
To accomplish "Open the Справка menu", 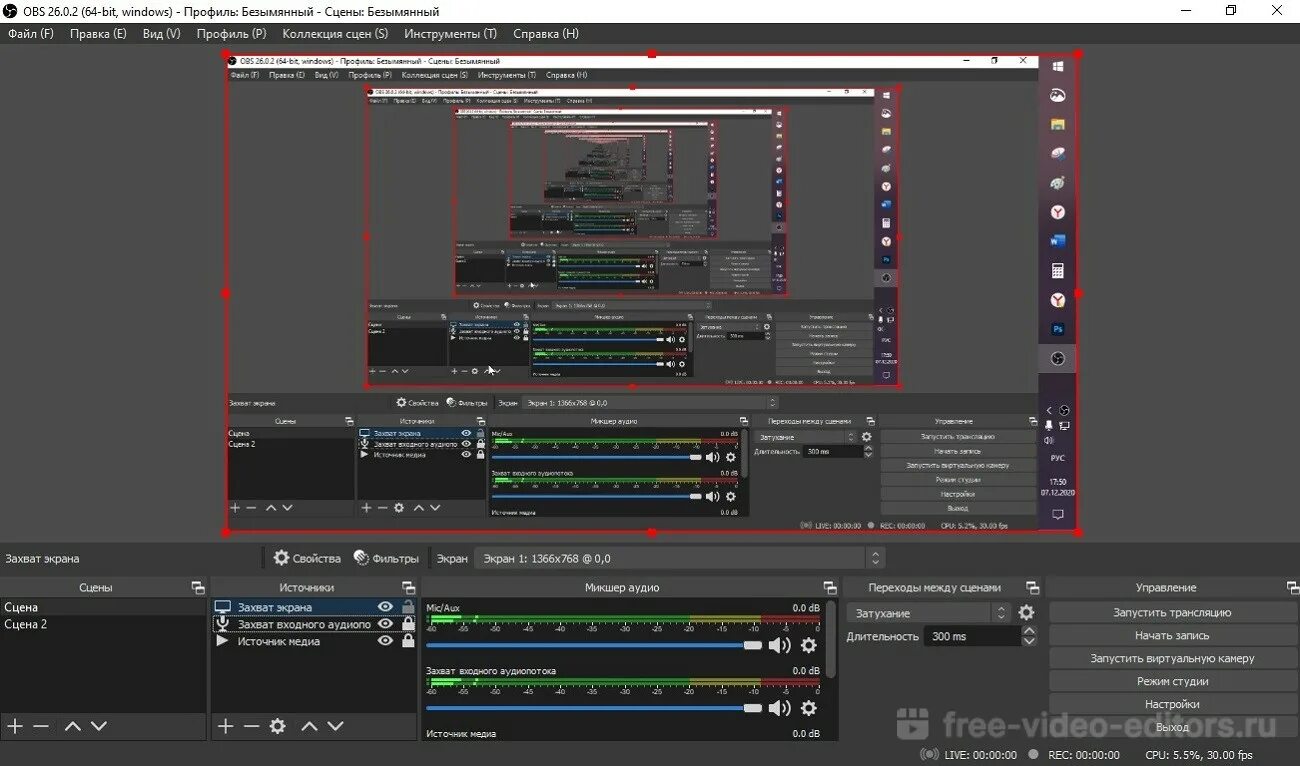I will pyautogui.click(x=545, y=33).
